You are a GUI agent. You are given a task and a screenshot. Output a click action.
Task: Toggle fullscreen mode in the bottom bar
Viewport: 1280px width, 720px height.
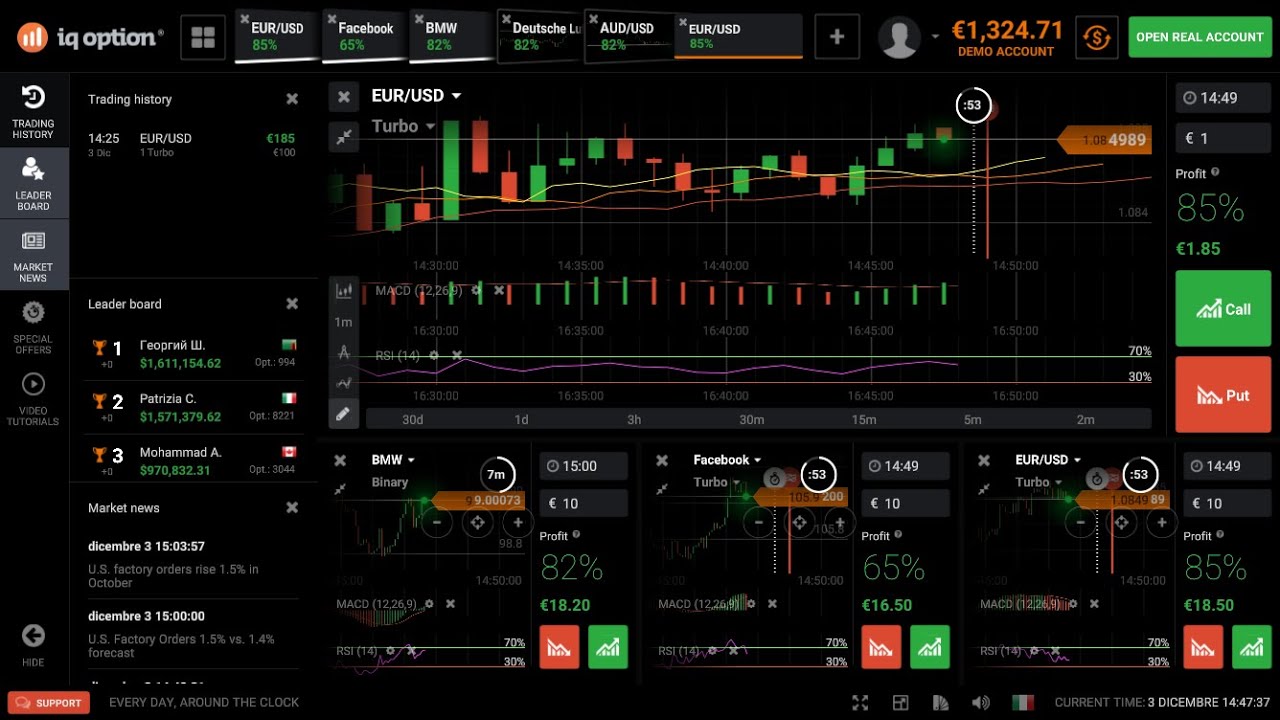[x=860, y=703]
